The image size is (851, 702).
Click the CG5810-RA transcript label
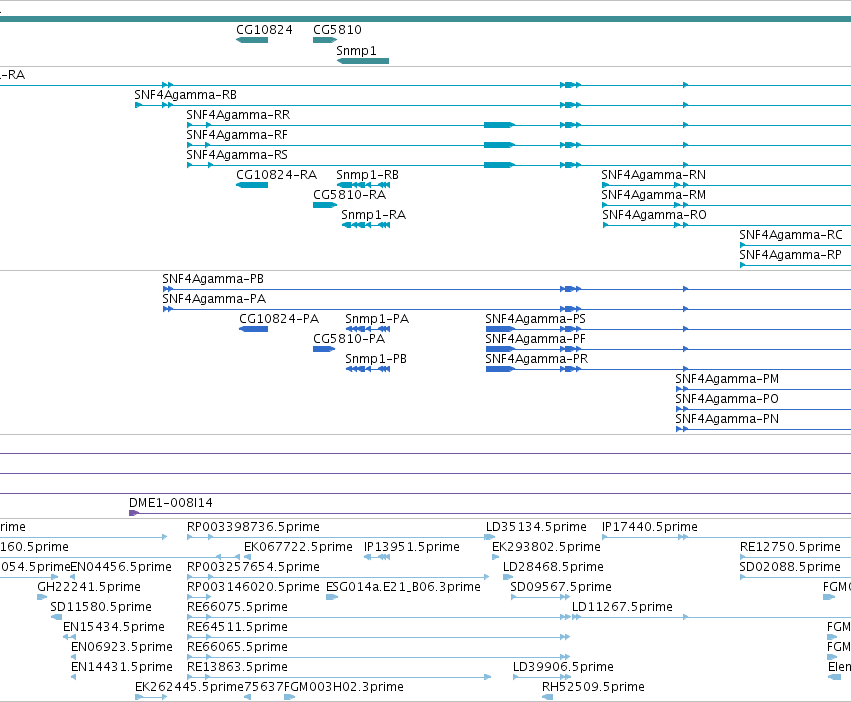350,194
